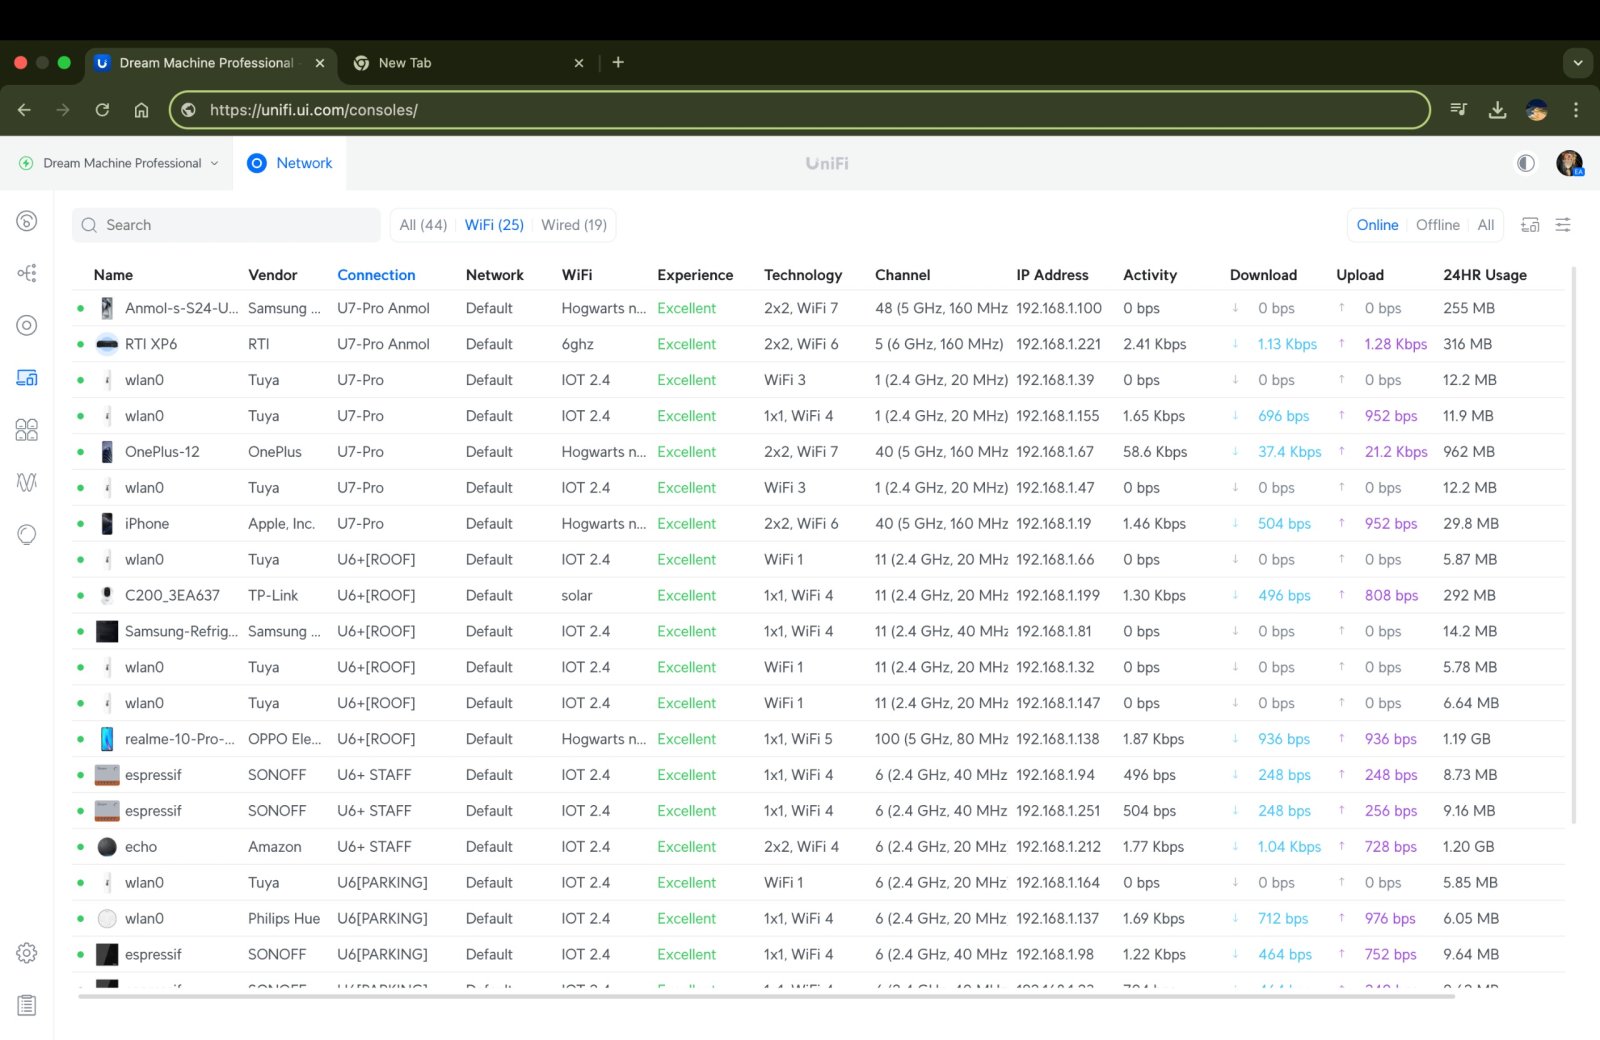Open the Alarm Manager sidebar icon
This screenshot has width=1600, height=1040.
coord(27,534)
